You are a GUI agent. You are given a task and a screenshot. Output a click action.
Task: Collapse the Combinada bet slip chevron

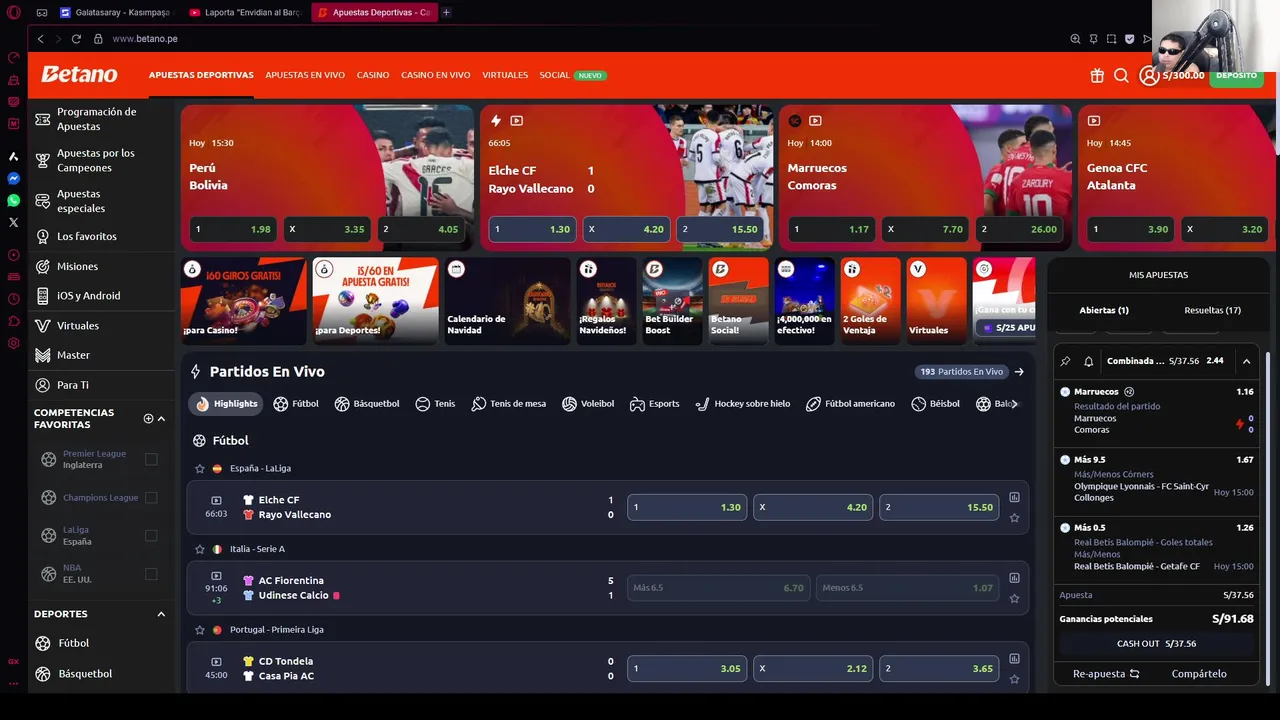point(1246,361)
